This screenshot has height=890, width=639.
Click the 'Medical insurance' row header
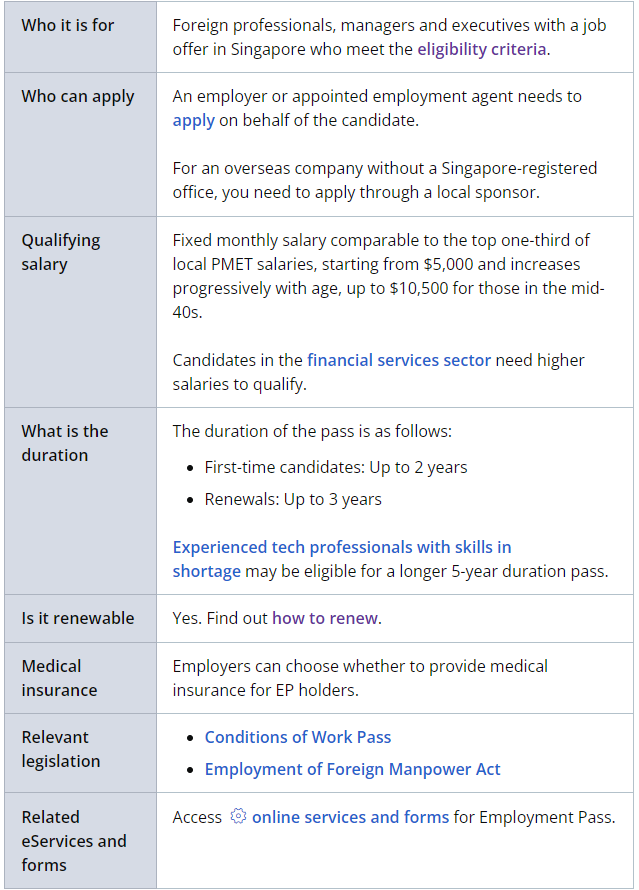(x=60, y=678)
